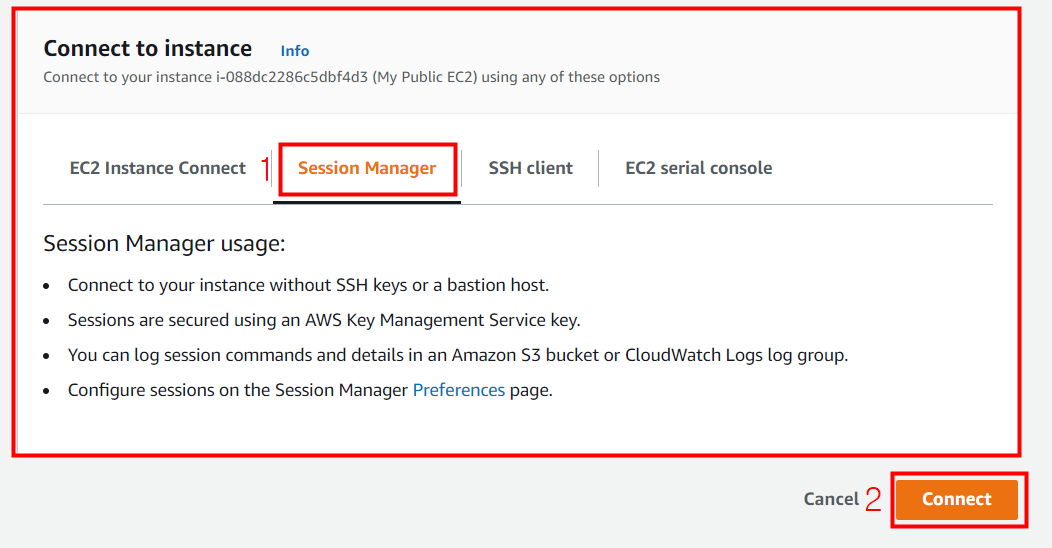Click the 'AWS Key Management Service key' line
The image size is (1052, 548).
(324, 320)
